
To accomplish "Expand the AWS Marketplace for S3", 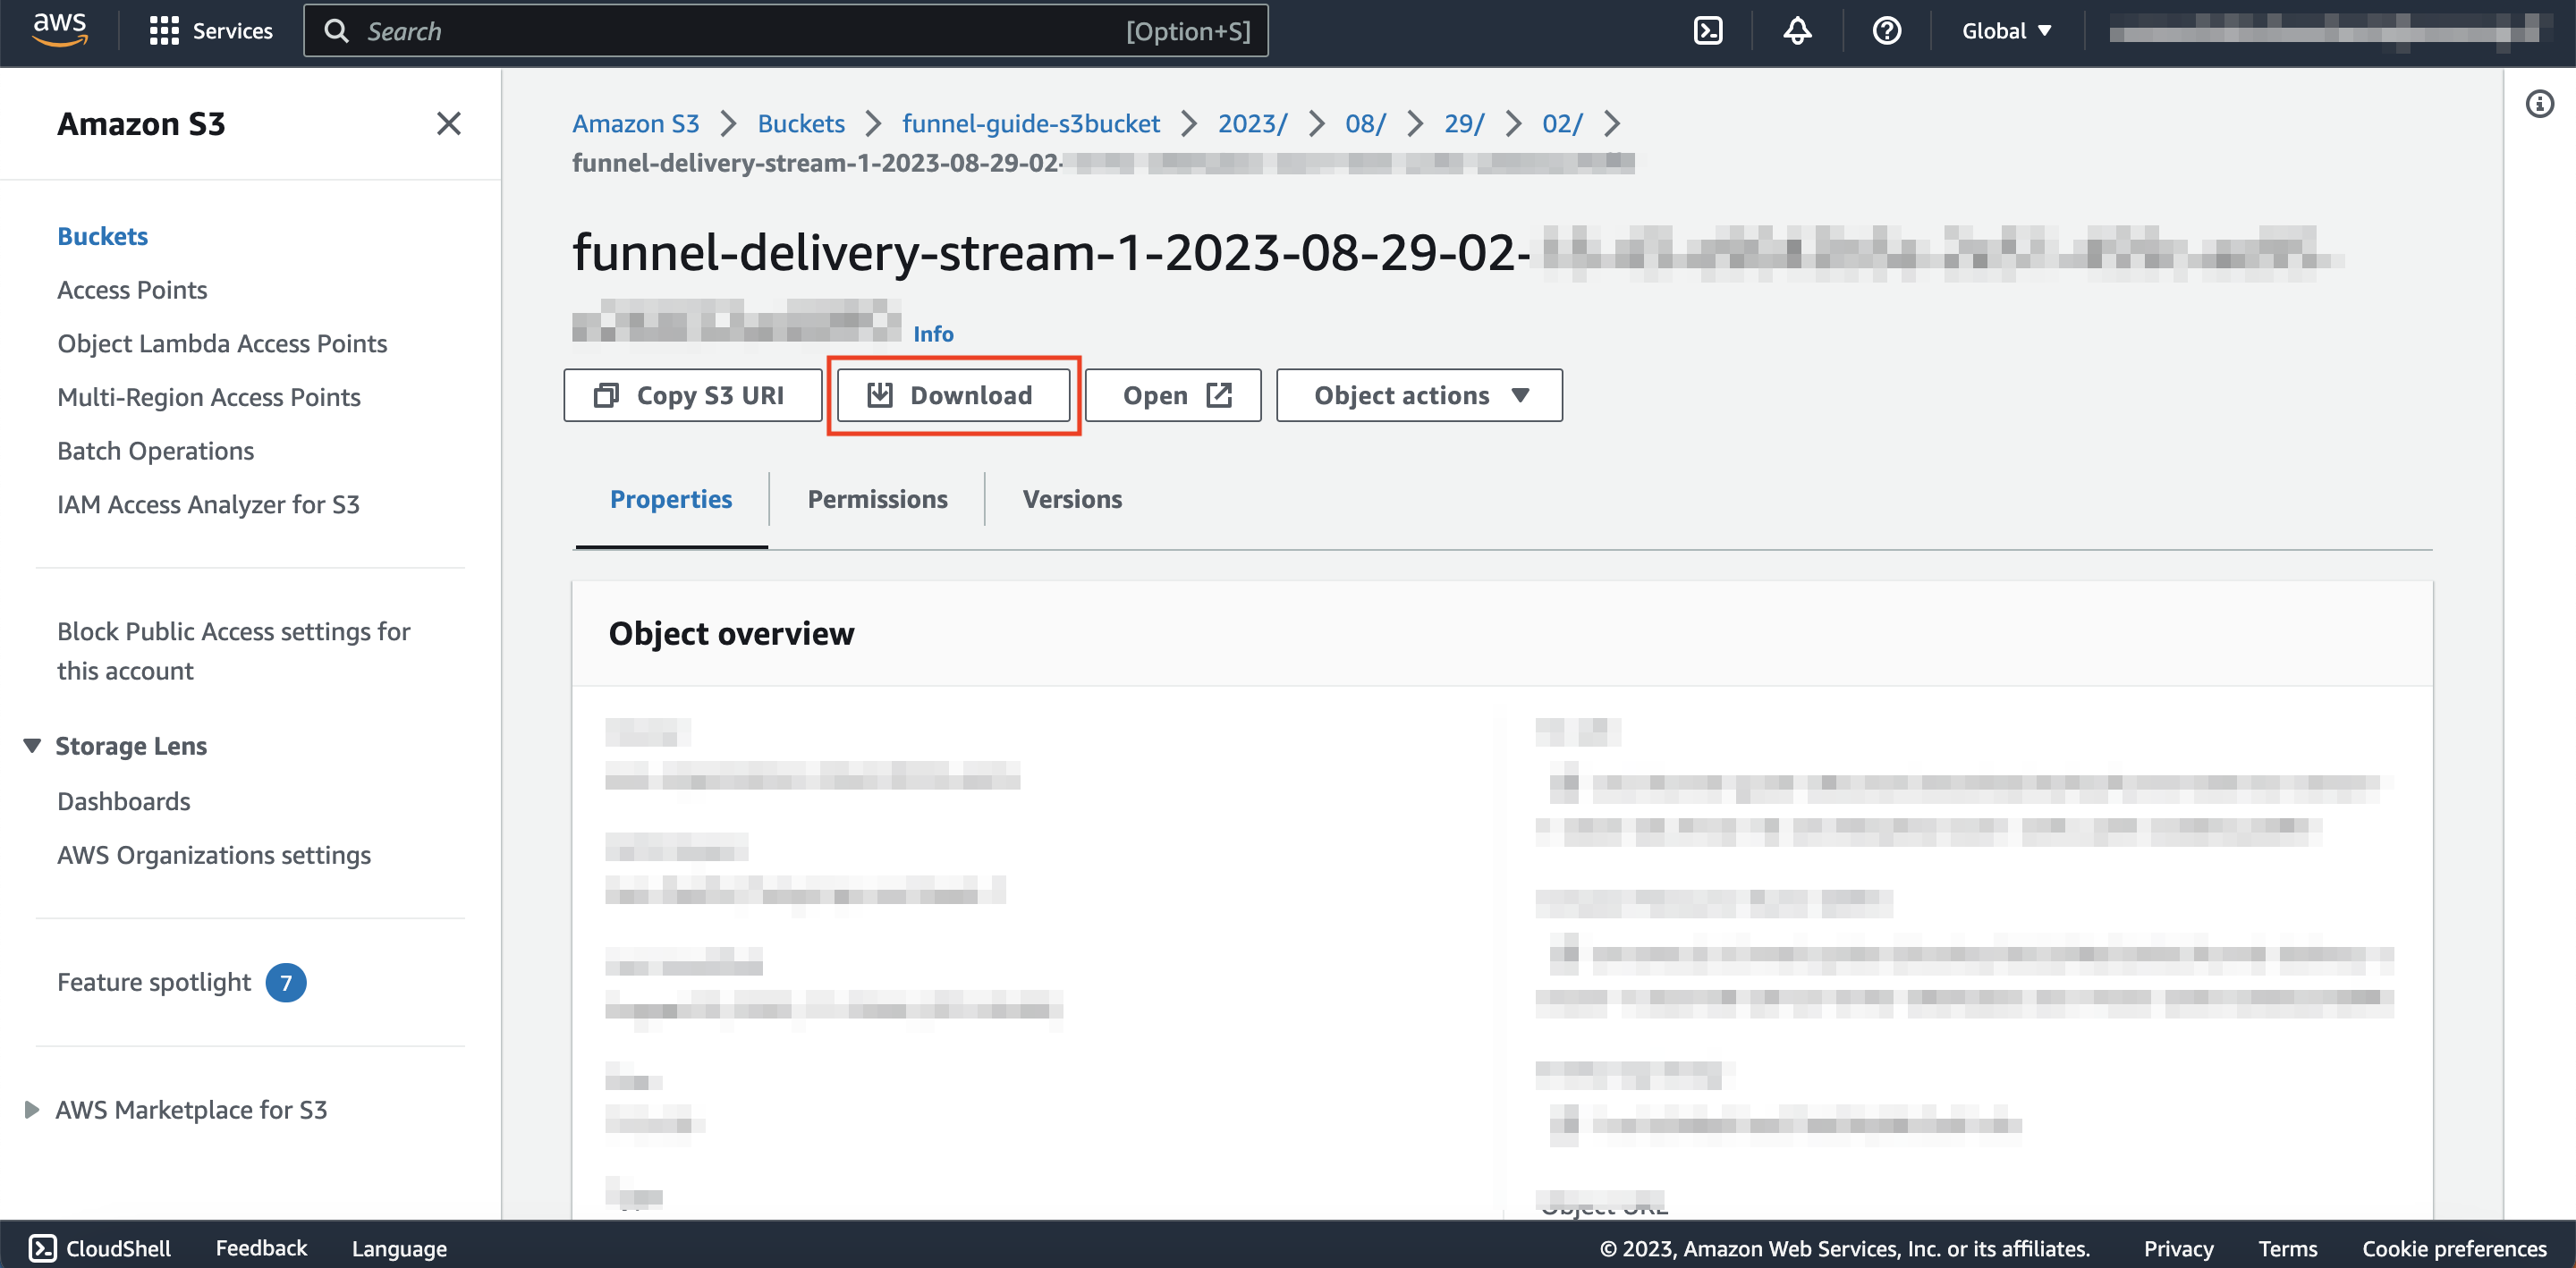I will 31,1109.
